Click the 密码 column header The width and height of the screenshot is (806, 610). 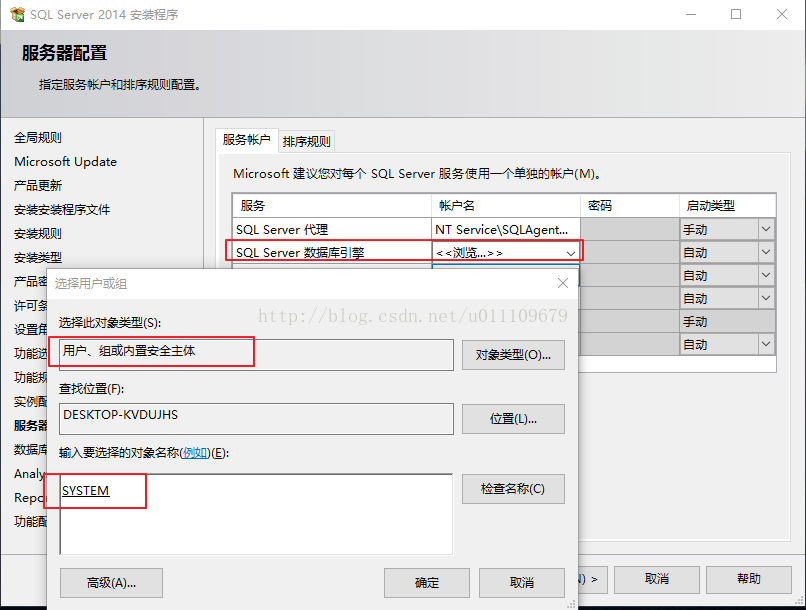pos(630,206)
